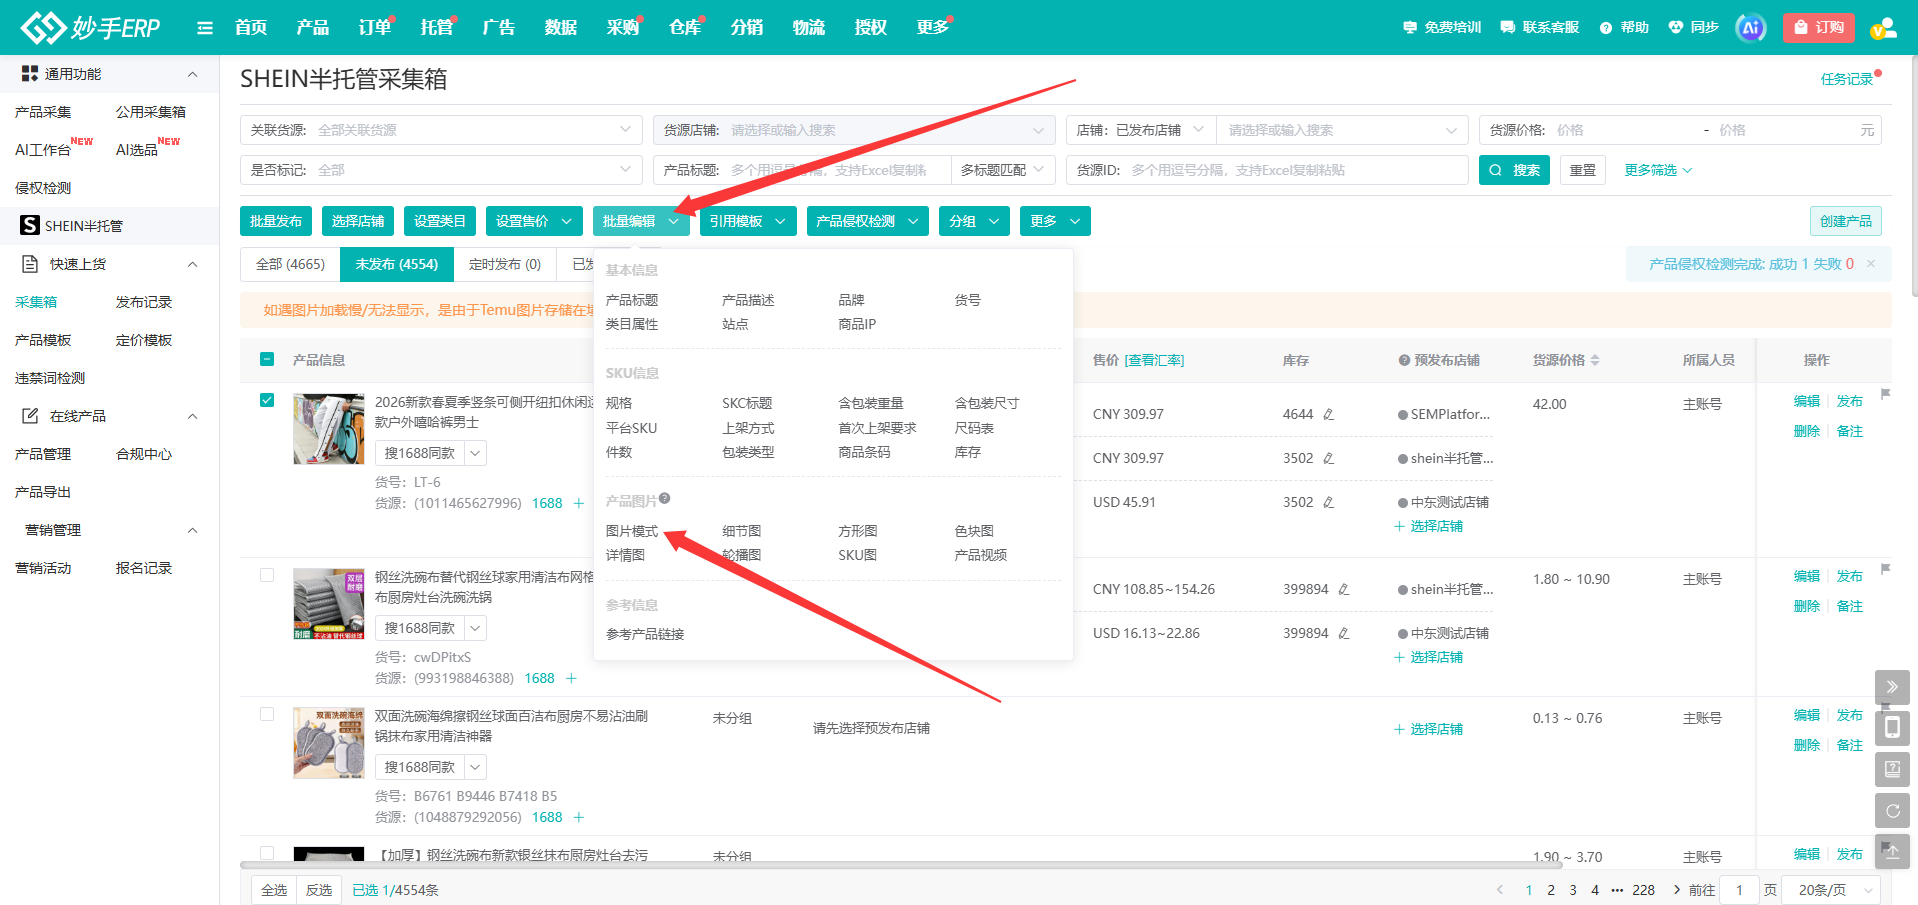This screenshot has height=905, width=1918.
Task: Click the flag icon for the 钢丝洗碗布 product row
Action: pos(1885,569)
